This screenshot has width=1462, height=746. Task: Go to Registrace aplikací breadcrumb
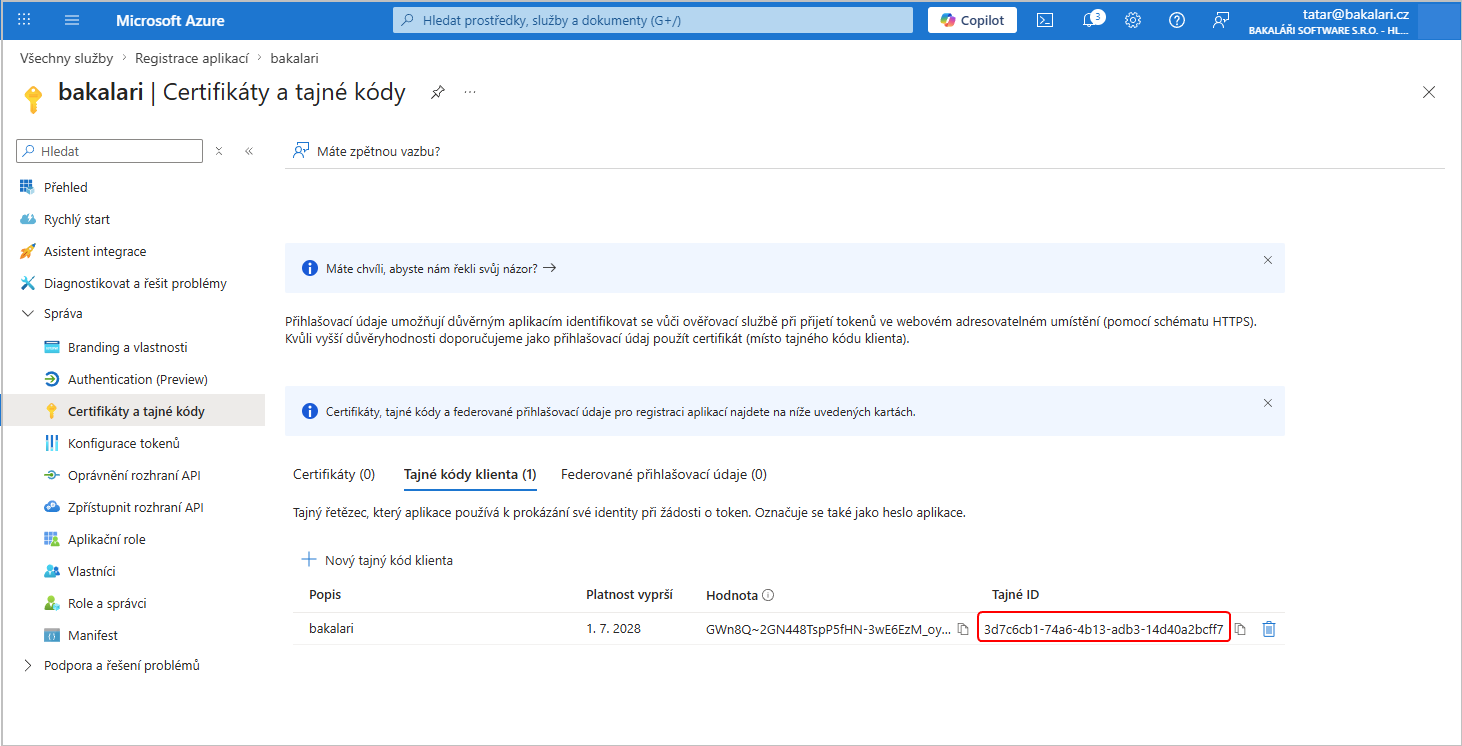[192, 59]
